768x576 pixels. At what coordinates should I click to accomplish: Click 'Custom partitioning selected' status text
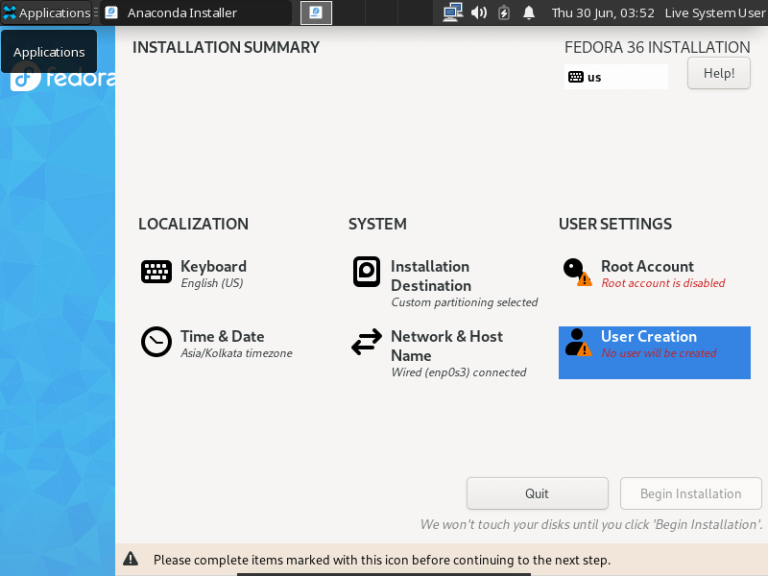click(464, 302)
